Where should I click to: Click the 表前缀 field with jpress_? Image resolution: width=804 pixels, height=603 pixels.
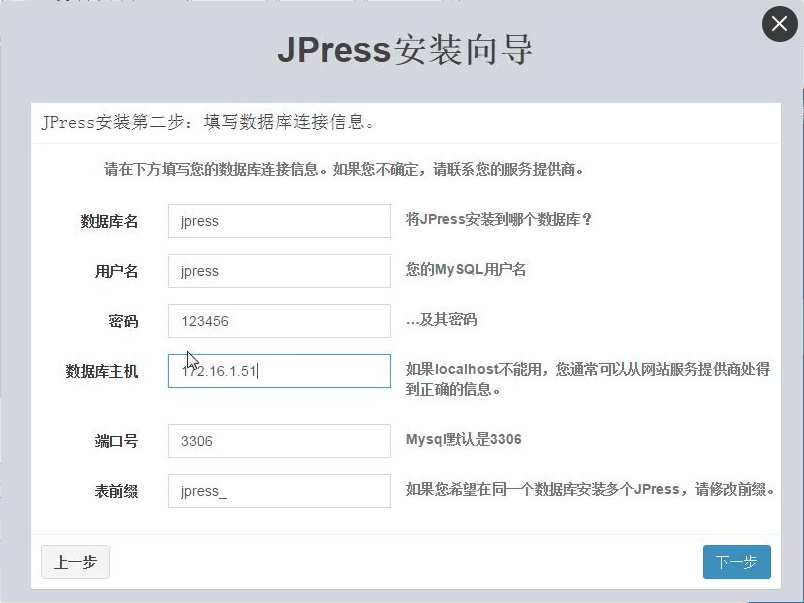(x=279, y=491)
